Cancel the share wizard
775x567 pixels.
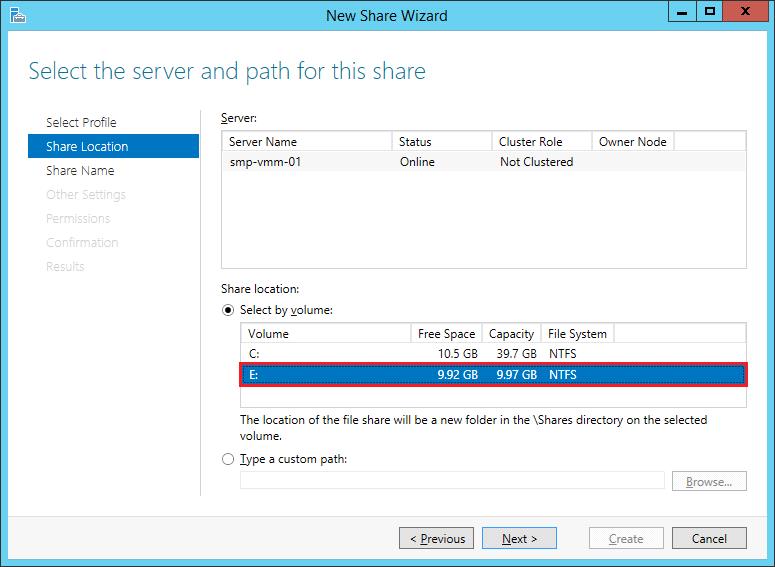(708, 538)
